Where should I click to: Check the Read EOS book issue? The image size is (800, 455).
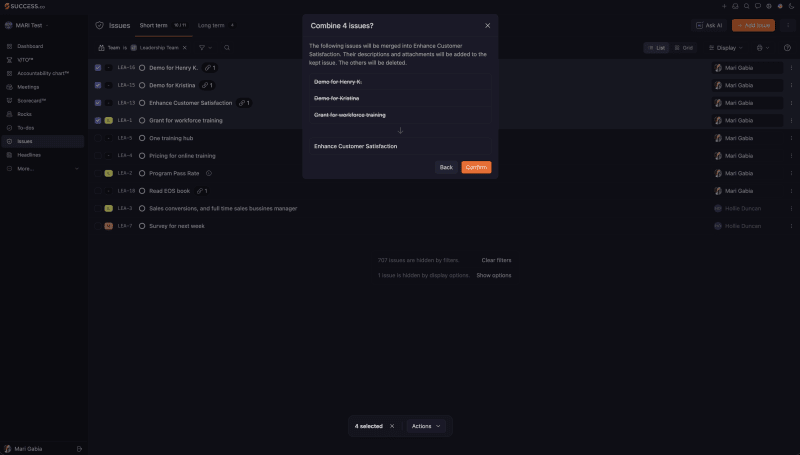point(98,191)
